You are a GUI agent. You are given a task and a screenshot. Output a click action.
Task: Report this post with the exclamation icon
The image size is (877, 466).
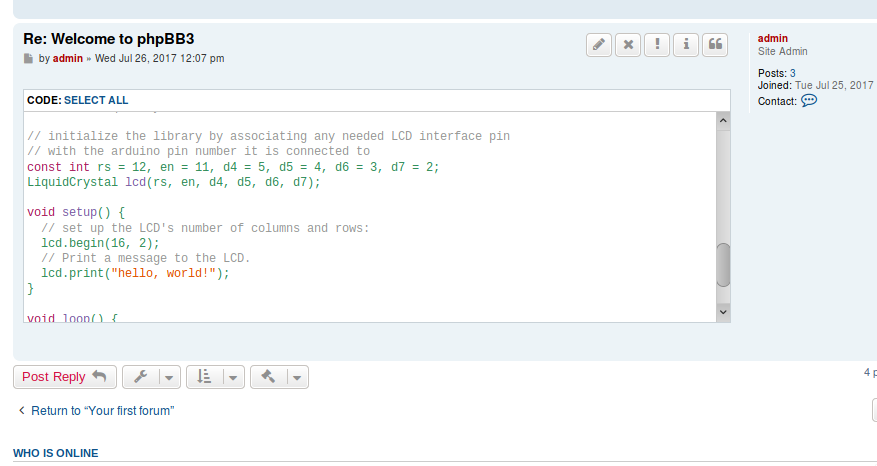click(x=657, y=45)
